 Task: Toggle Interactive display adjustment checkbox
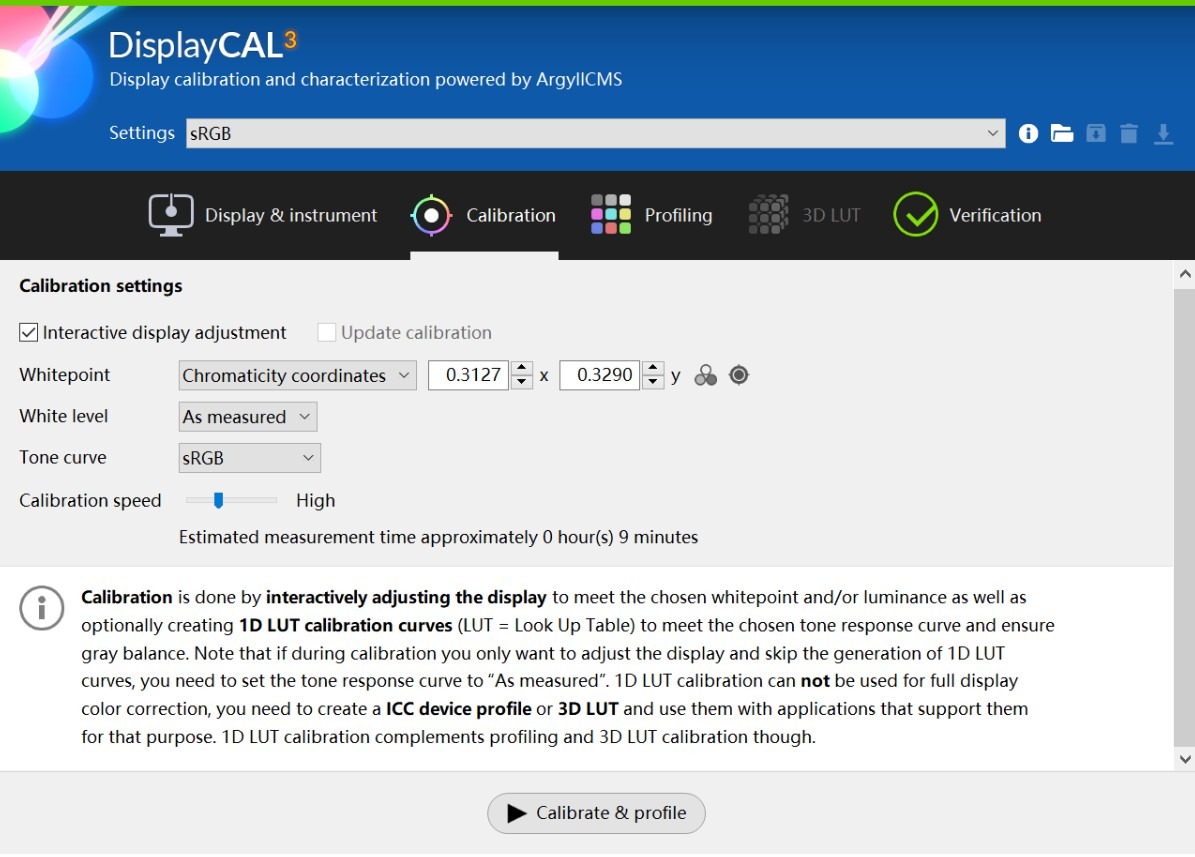(28, 332)
